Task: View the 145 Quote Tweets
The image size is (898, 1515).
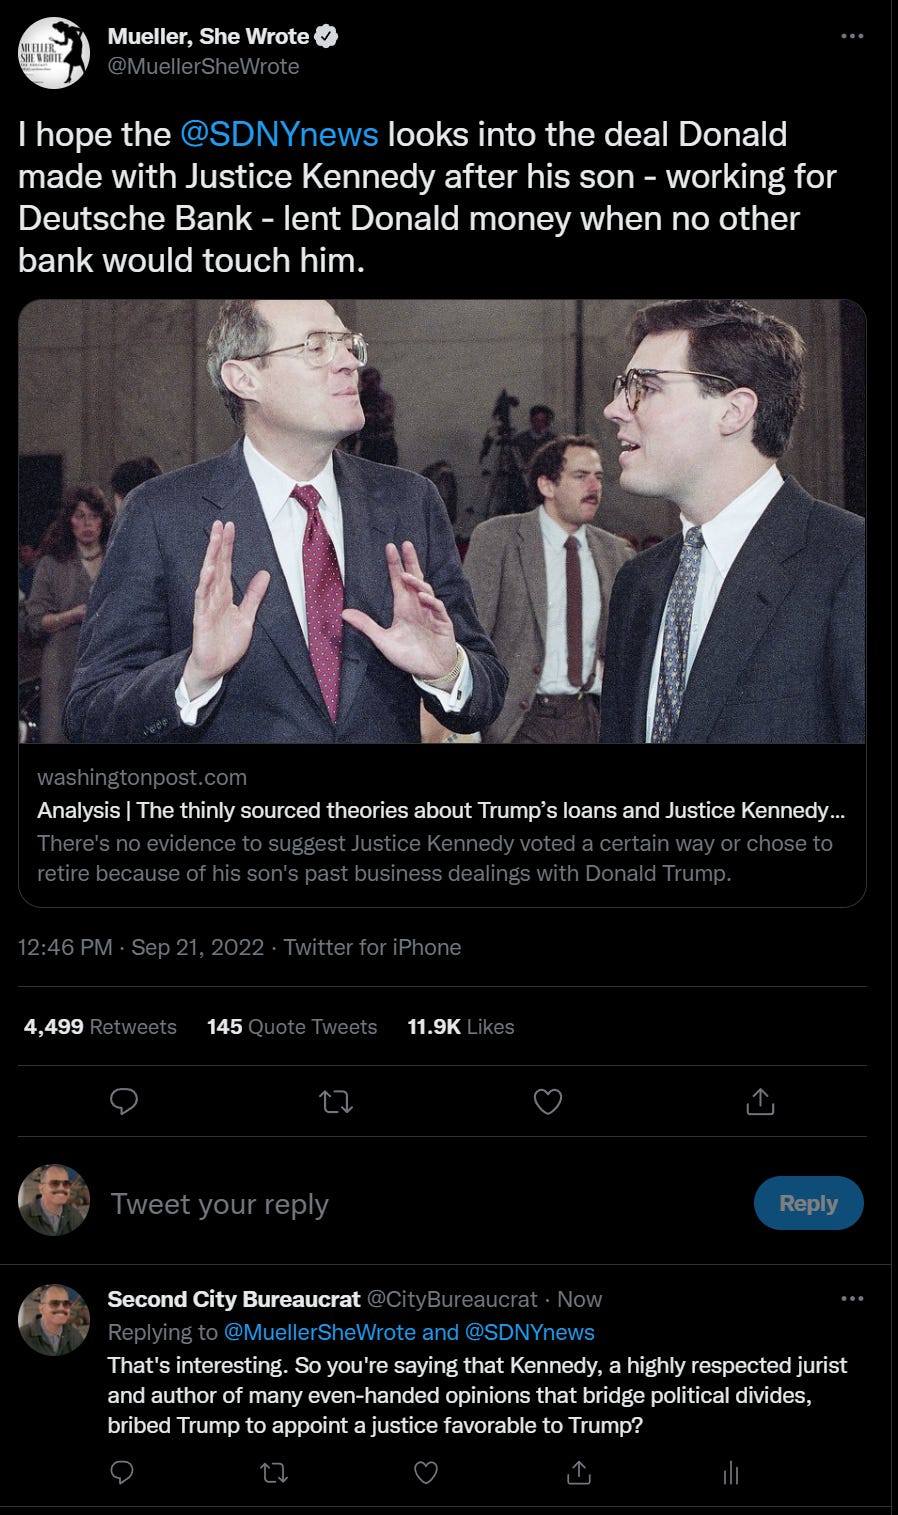Action: point(292,1027)
